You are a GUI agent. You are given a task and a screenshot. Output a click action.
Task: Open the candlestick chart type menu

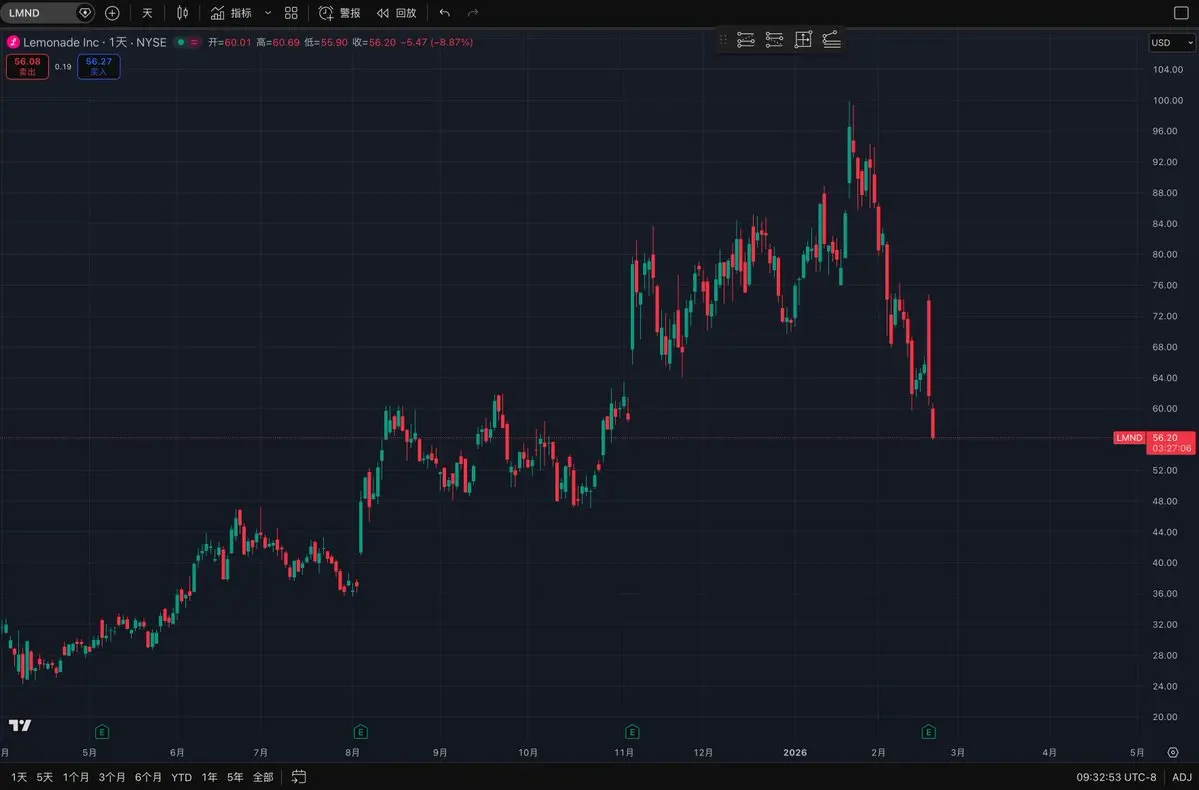click(x=182, y=13)
